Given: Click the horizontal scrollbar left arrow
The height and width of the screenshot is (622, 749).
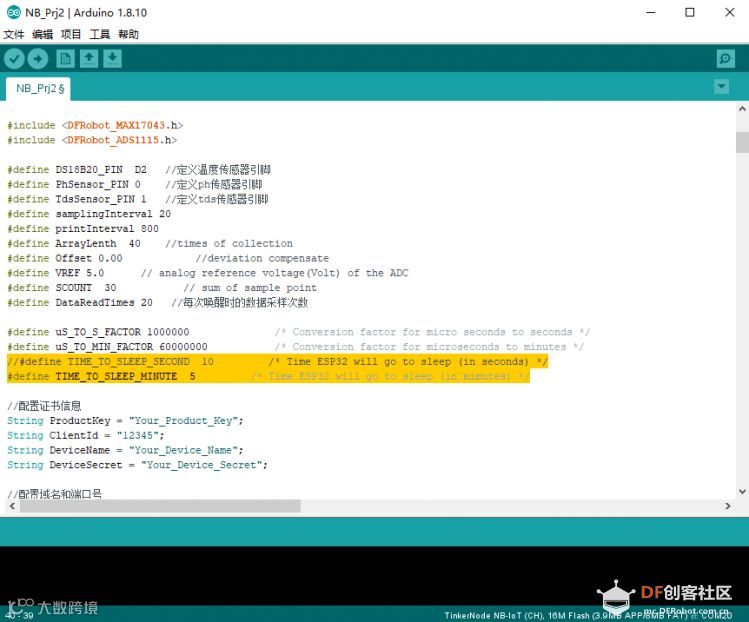Looking at the screenshot, I should [12, 505].
